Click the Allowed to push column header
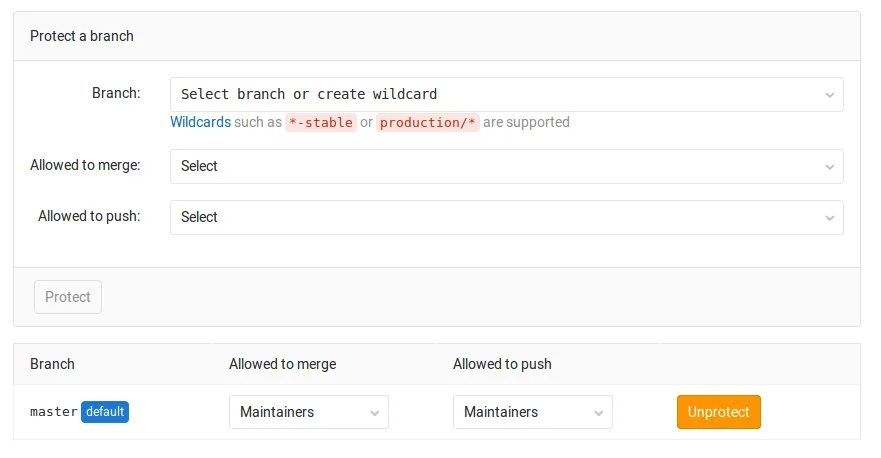This screenshot has width=881, height=458. pyautogui.click(x=502, y=364)
